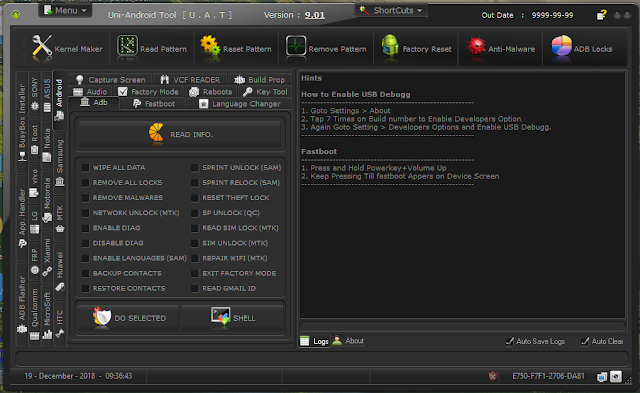Click the Read Pattern icon
This screenshot has height=393, width=640.
(x=127, y=45)
